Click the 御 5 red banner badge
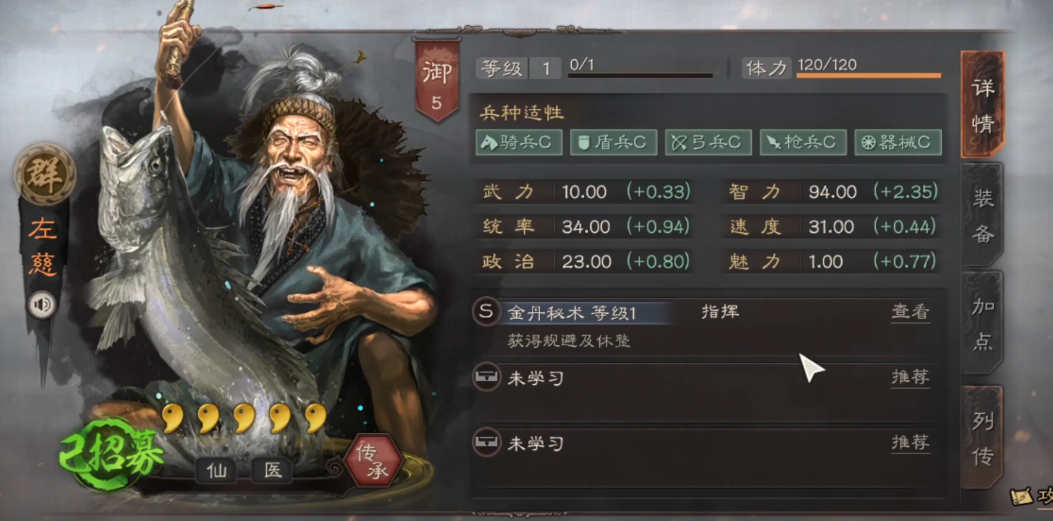Screen dimensions: 1053x521 click(x=437, y=79)
